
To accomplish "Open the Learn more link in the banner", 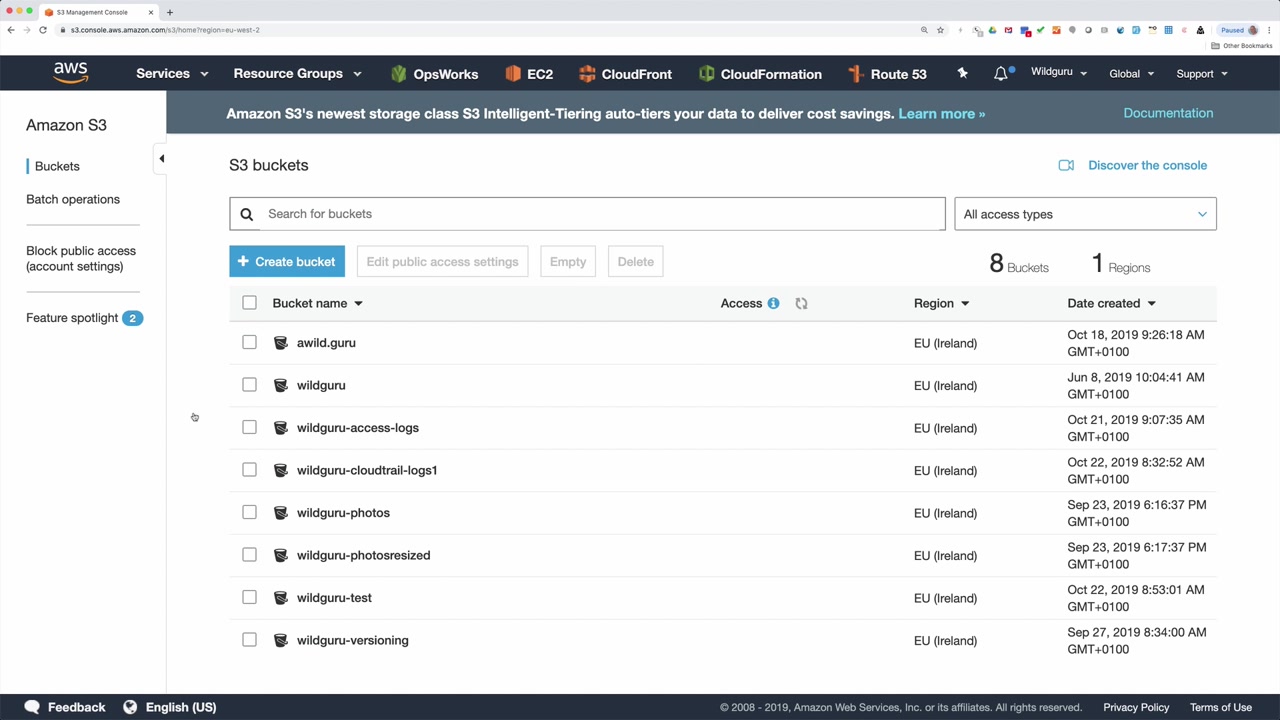I will point(941,114).
